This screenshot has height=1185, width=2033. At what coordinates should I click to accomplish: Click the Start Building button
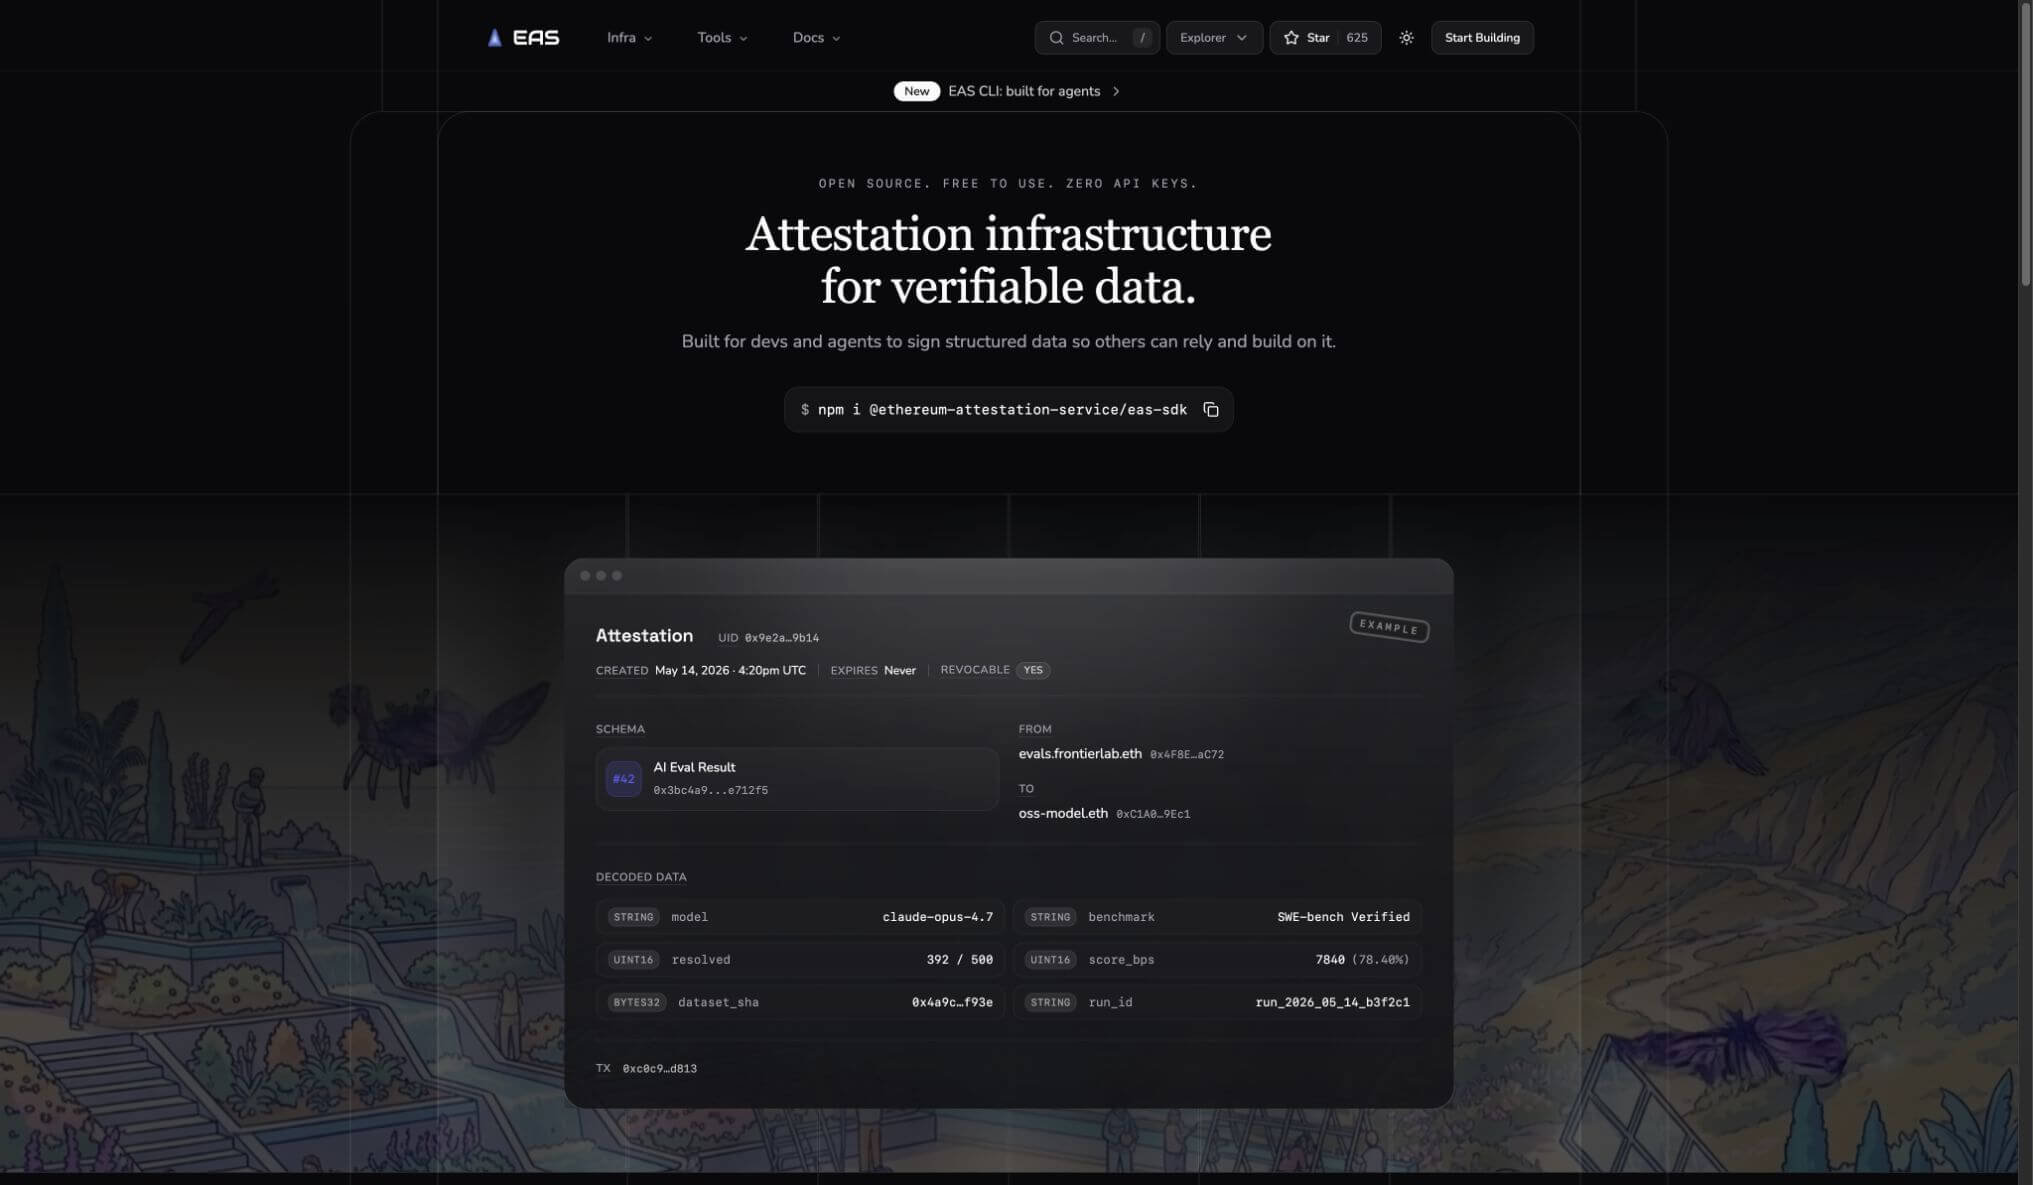click(1482, 38)
